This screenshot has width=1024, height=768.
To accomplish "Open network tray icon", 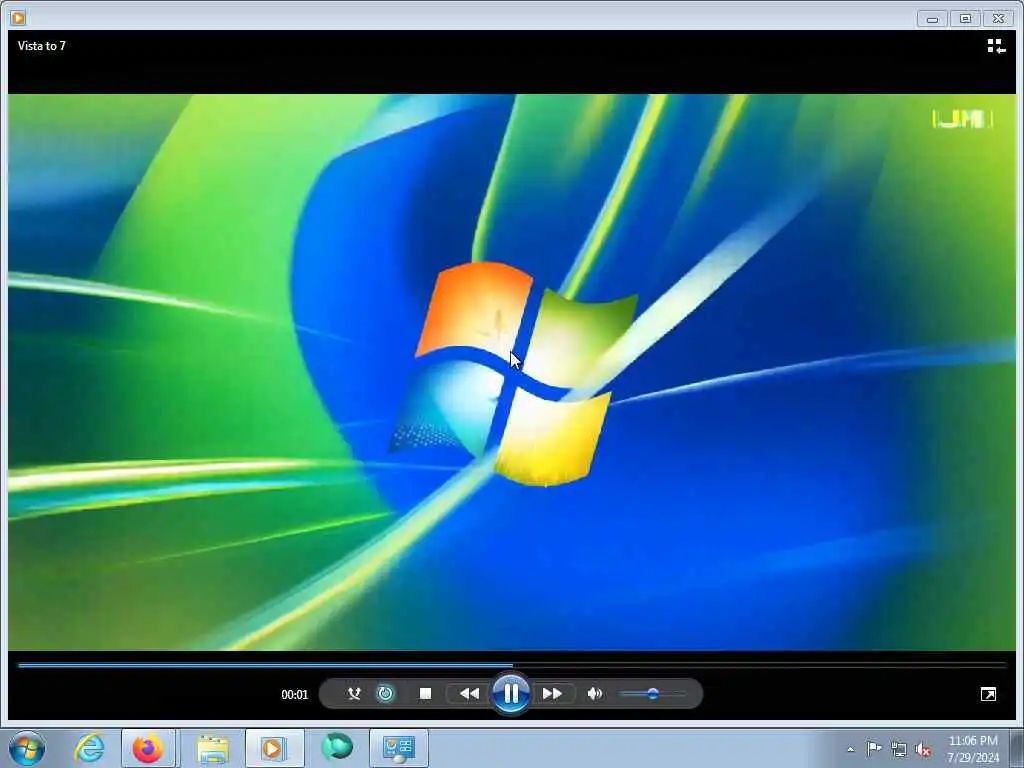I will tap(899, 750).
